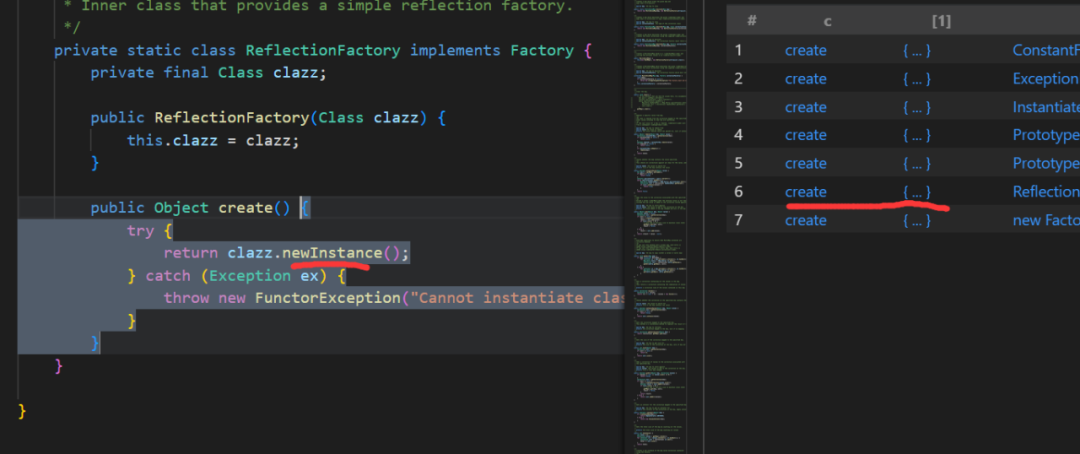Viewport: 1080px width, 454px height.
Task: Click the 'private final Class clazz;' line
Action: pyautogui.click(x=208, y=72)
